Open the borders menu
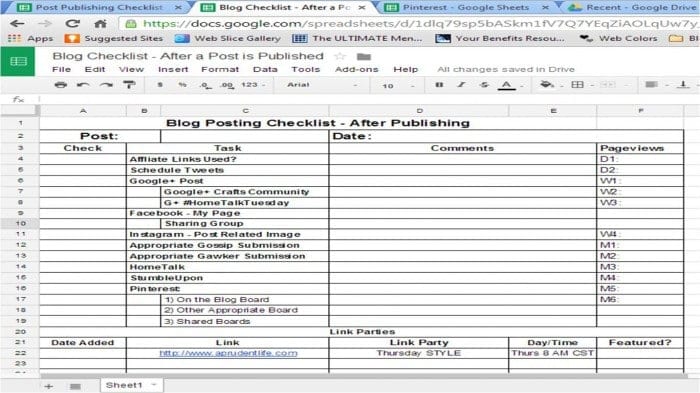This screenshot has width=700, height=393. [x=577, y=84]
